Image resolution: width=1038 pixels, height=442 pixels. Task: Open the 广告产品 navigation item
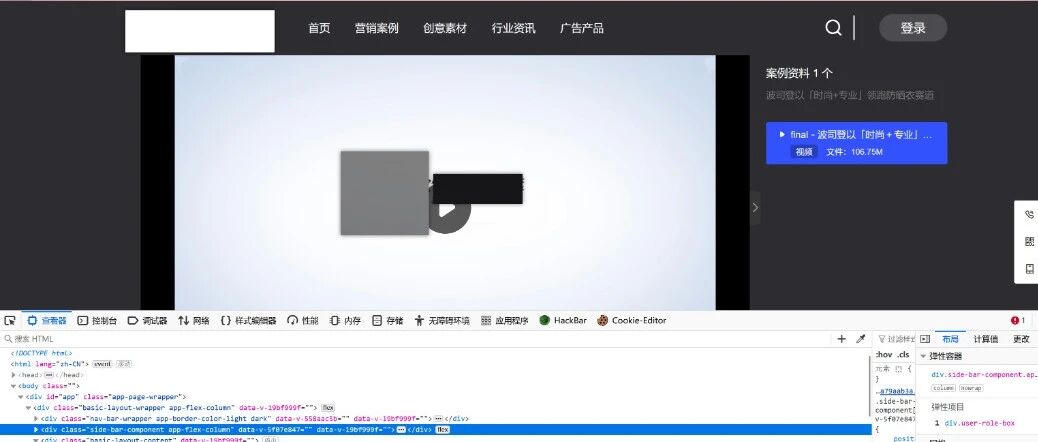click(582, 28)
